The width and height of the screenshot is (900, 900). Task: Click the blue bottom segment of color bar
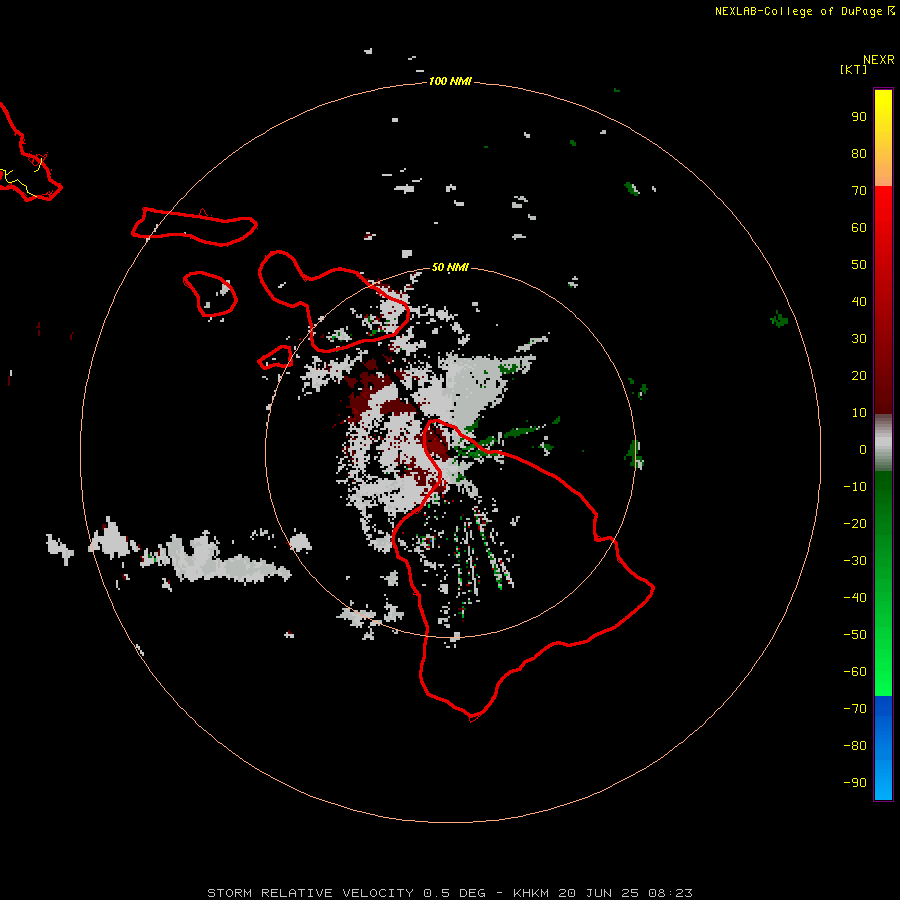click(883, 748)
